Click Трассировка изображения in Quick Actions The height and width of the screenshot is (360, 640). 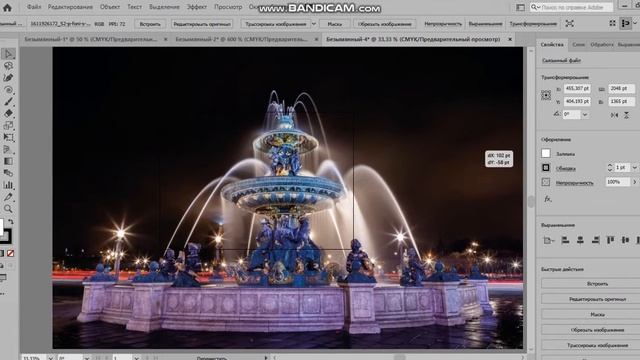[x=598, y=346]
